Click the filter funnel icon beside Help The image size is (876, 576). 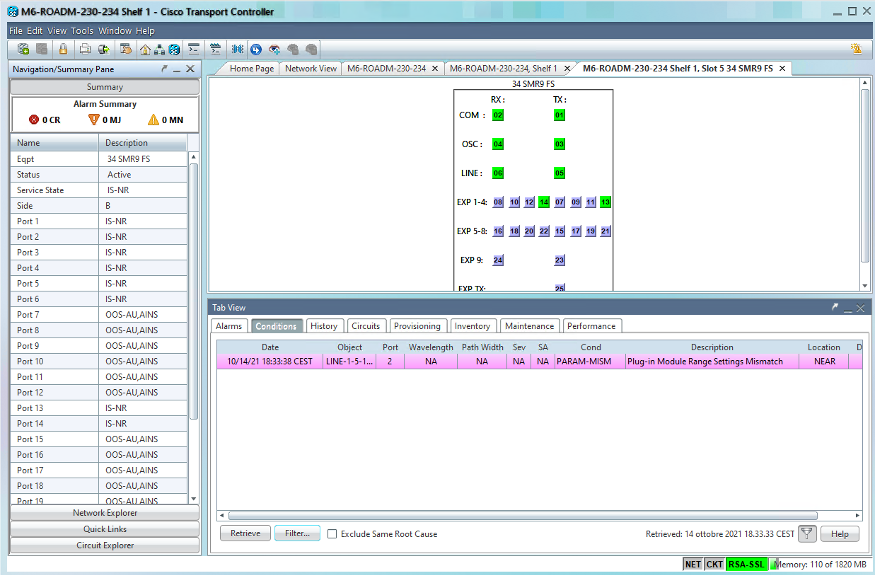[x=807, y=534]
